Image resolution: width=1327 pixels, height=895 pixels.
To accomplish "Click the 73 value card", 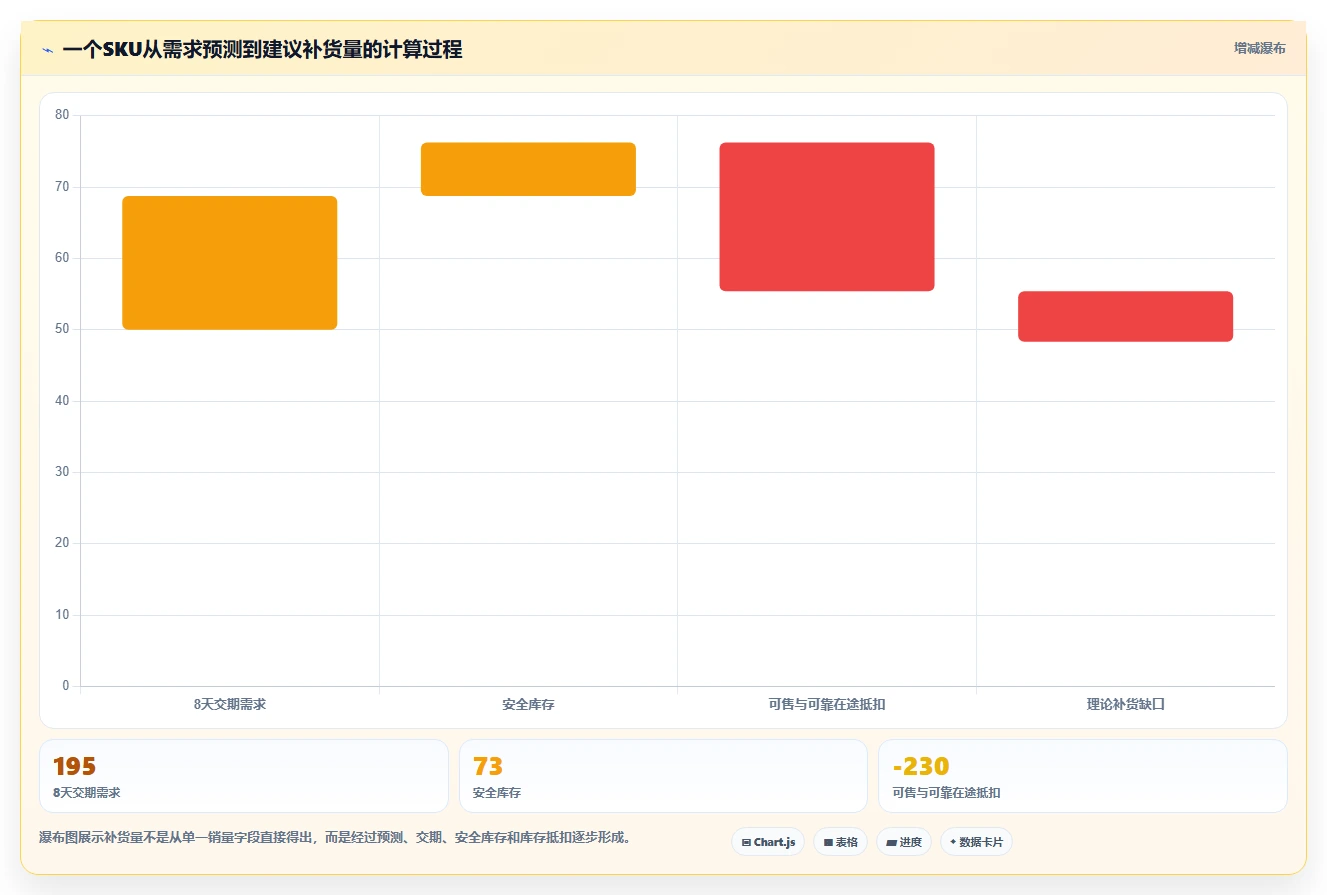I will (663, 776).
